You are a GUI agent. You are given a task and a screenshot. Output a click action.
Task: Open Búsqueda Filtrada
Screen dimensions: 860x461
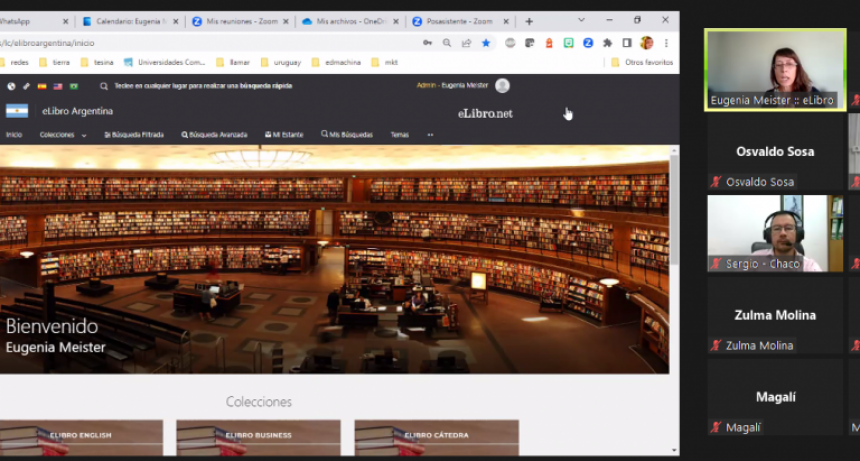click(134, 135)
